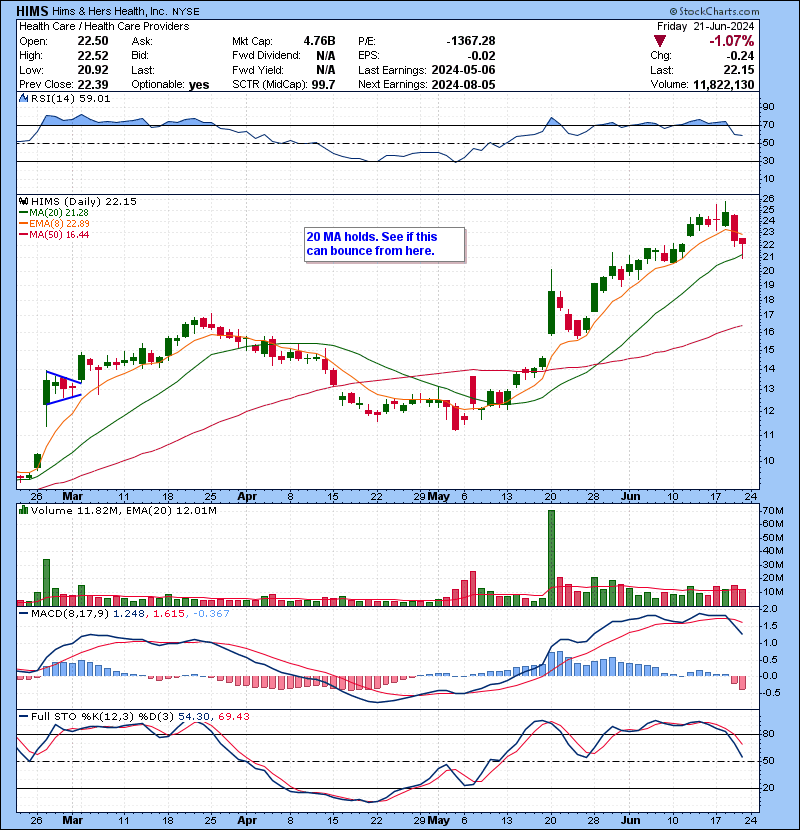This screenshot has width=800, height=830.
Task: Click the 70M label on the volume axis
Action: click(772, 511)
